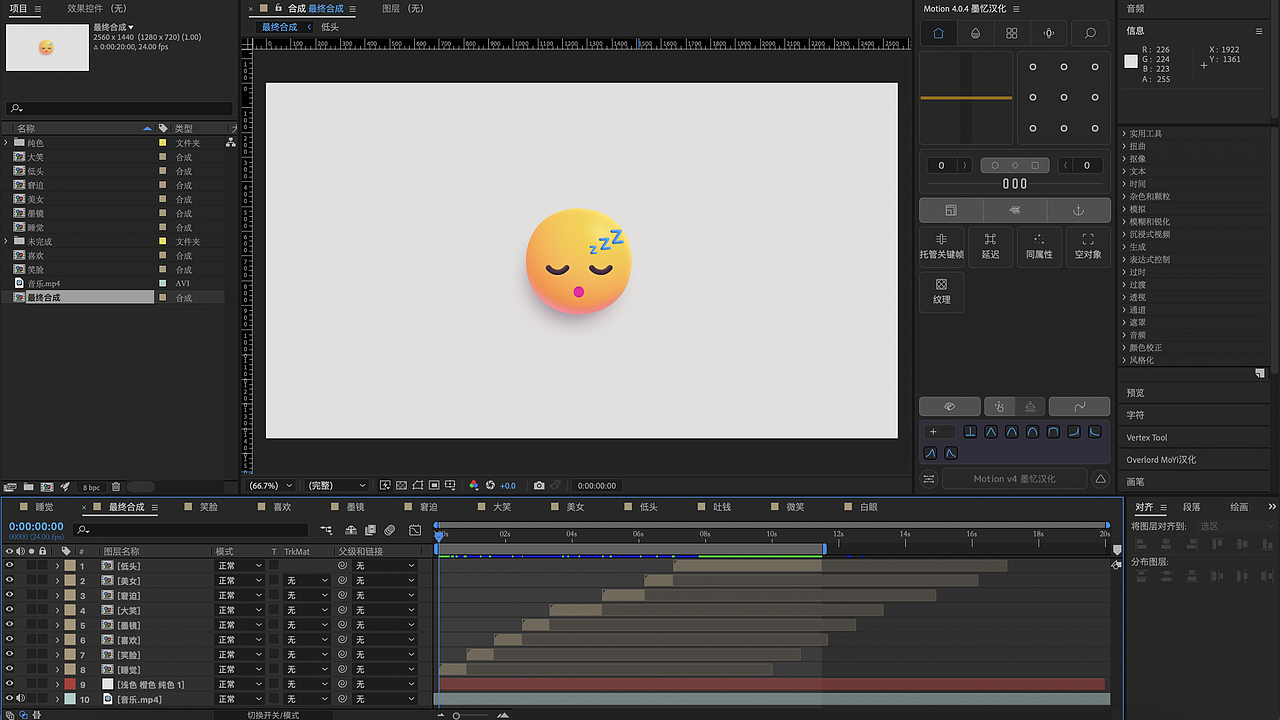Switch to the 吐钱 timeline tab
Viewport: 1280px width, 720px height.
tap(722, 507)
